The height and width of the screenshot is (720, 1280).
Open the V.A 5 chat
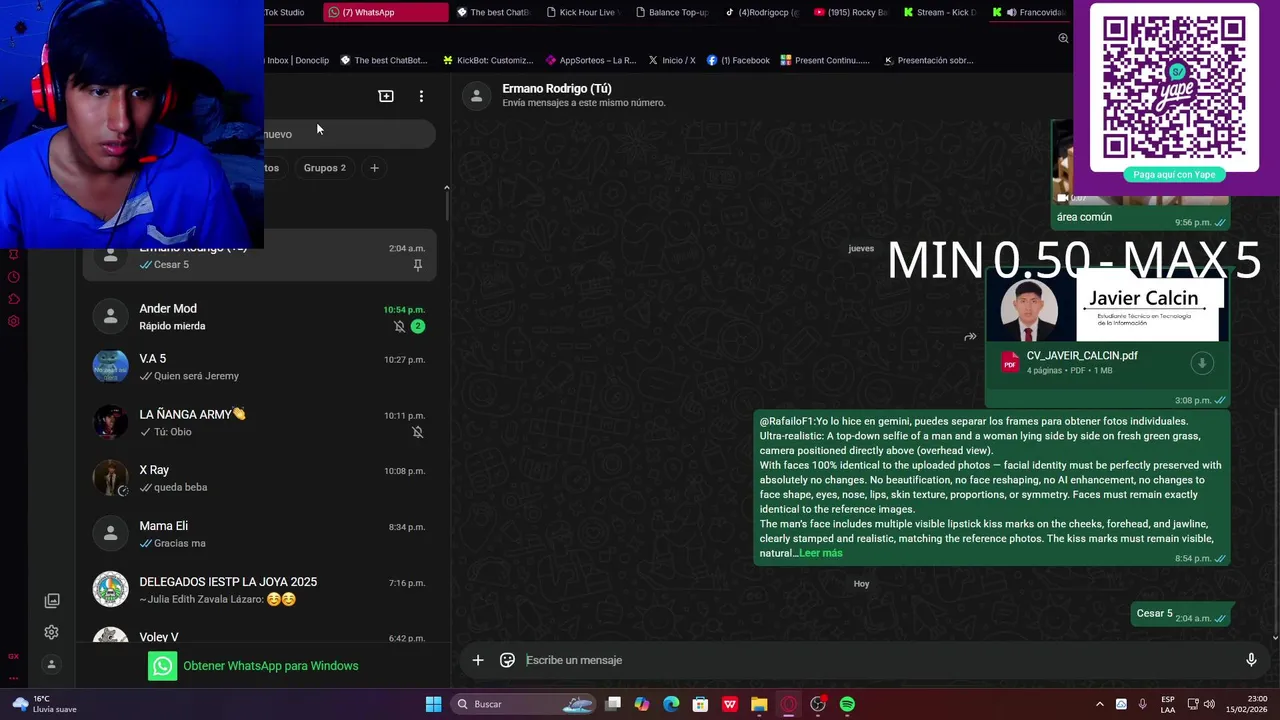coord(259,367)
